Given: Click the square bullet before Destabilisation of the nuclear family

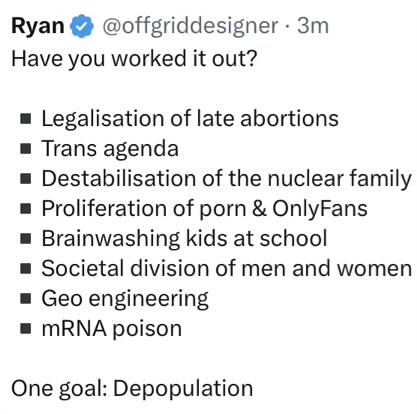Looking at the screenshot, I should [26, 179].
